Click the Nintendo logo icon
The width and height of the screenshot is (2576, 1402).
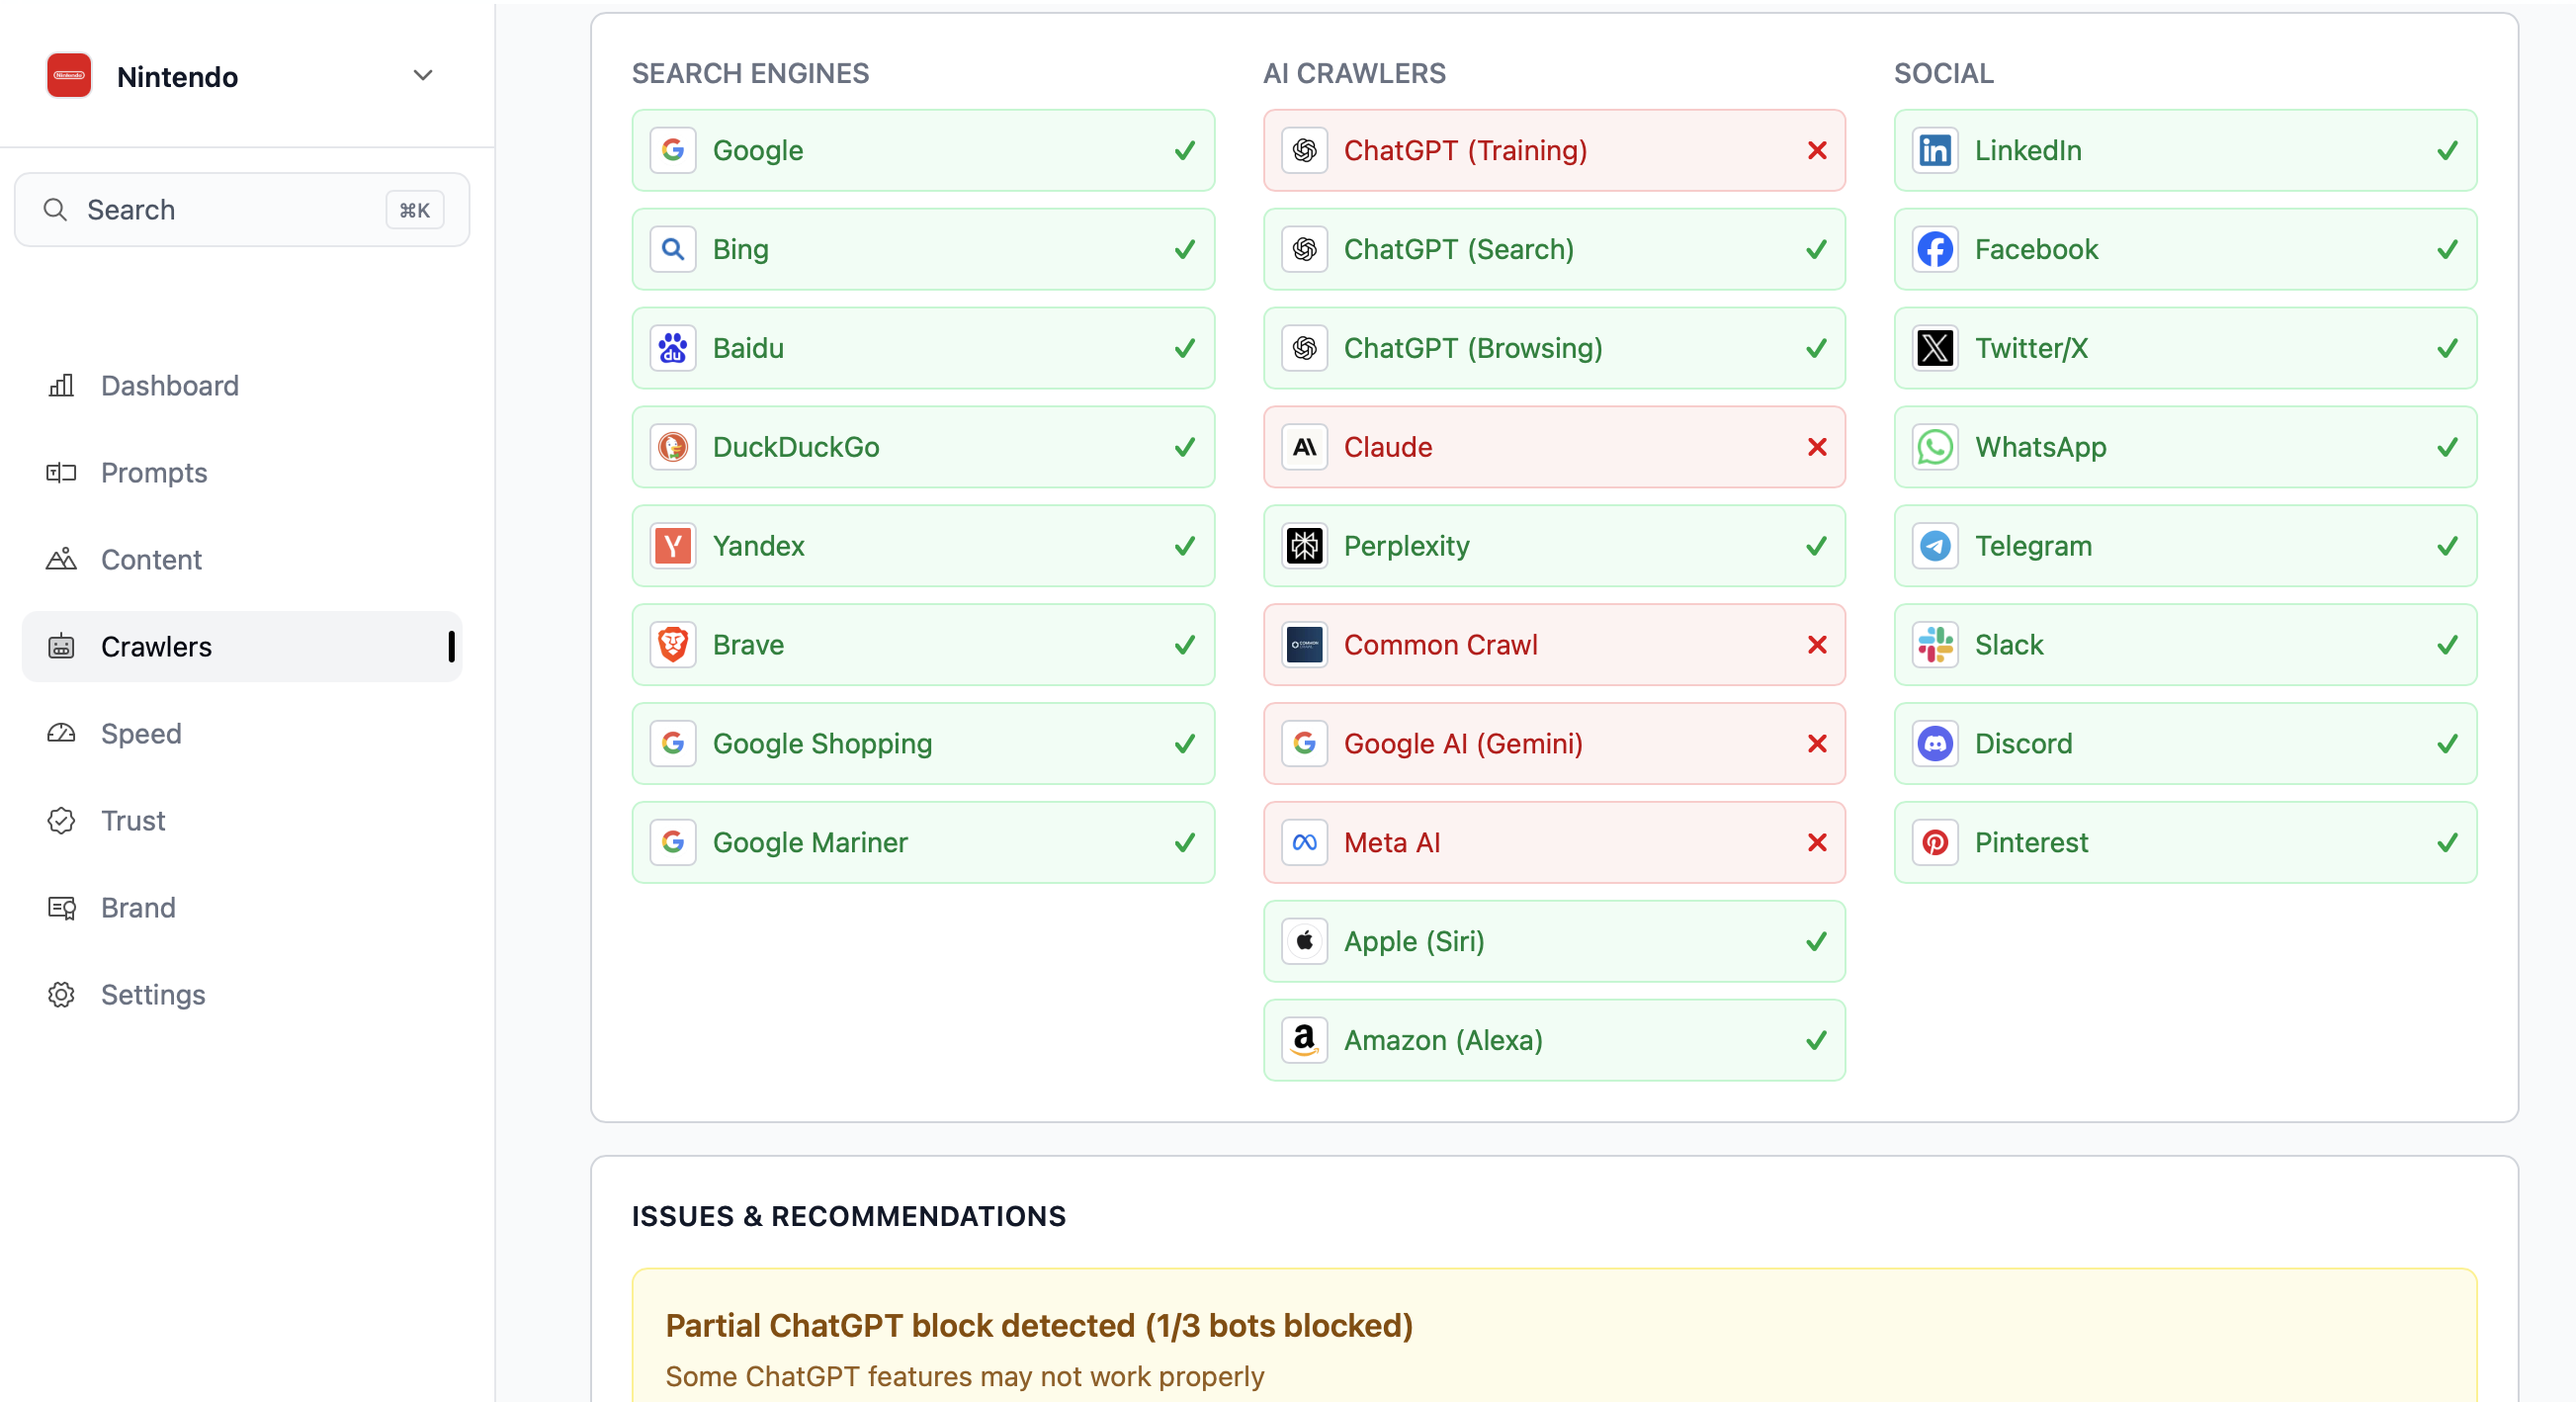point(67,75)
